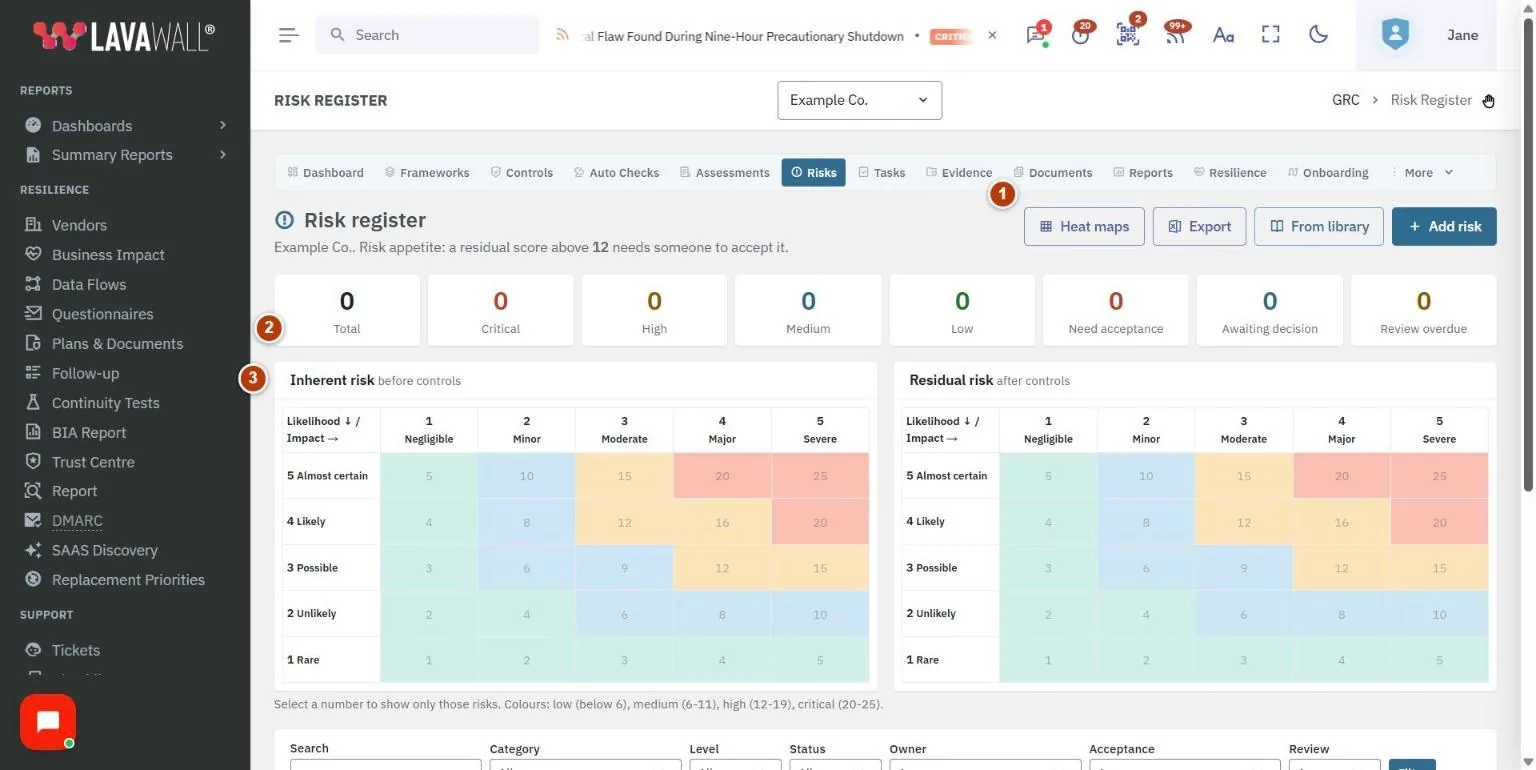Open the QR code scanner icon

(x=1128, y=35)
